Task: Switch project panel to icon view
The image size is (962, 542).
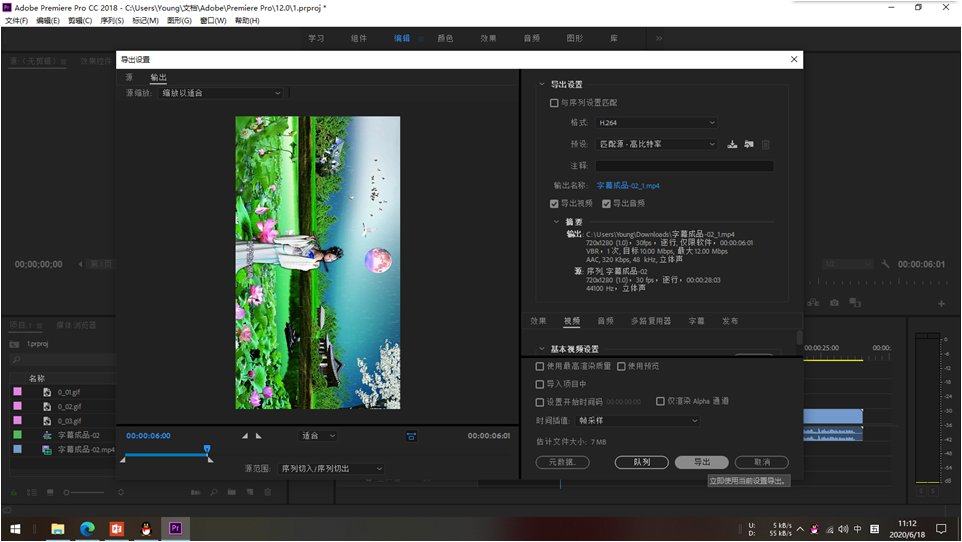Action: tap(50, 492)
